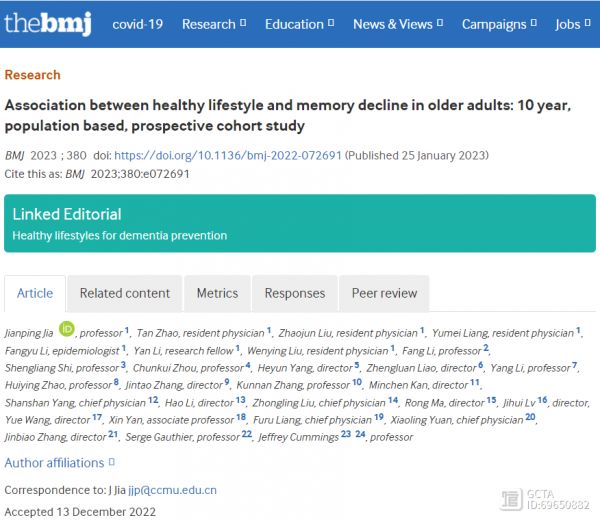Click the jjp@ccmu.edu.cn email link
Viewport: 600px width, 520px height.
pos(172,490)
